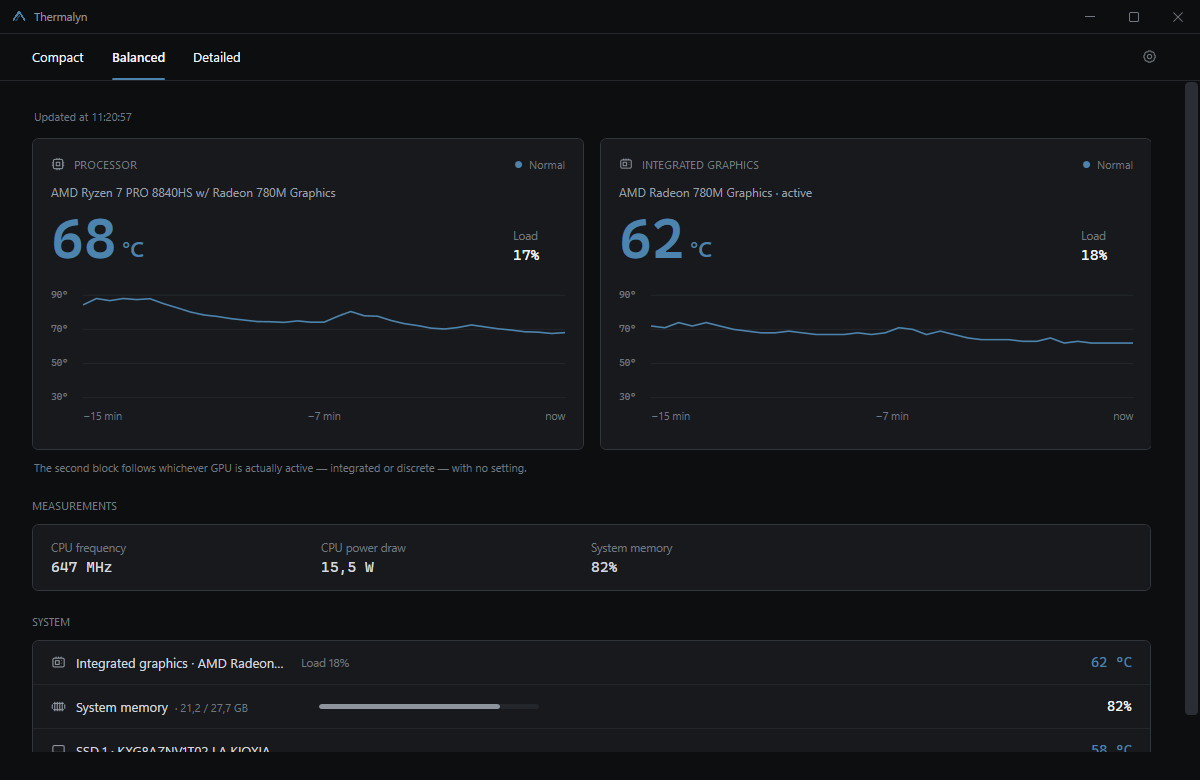Click the System memory RAM icon
The width and height of the screenshot is (1200, 780).
click(x=58, y=707)
